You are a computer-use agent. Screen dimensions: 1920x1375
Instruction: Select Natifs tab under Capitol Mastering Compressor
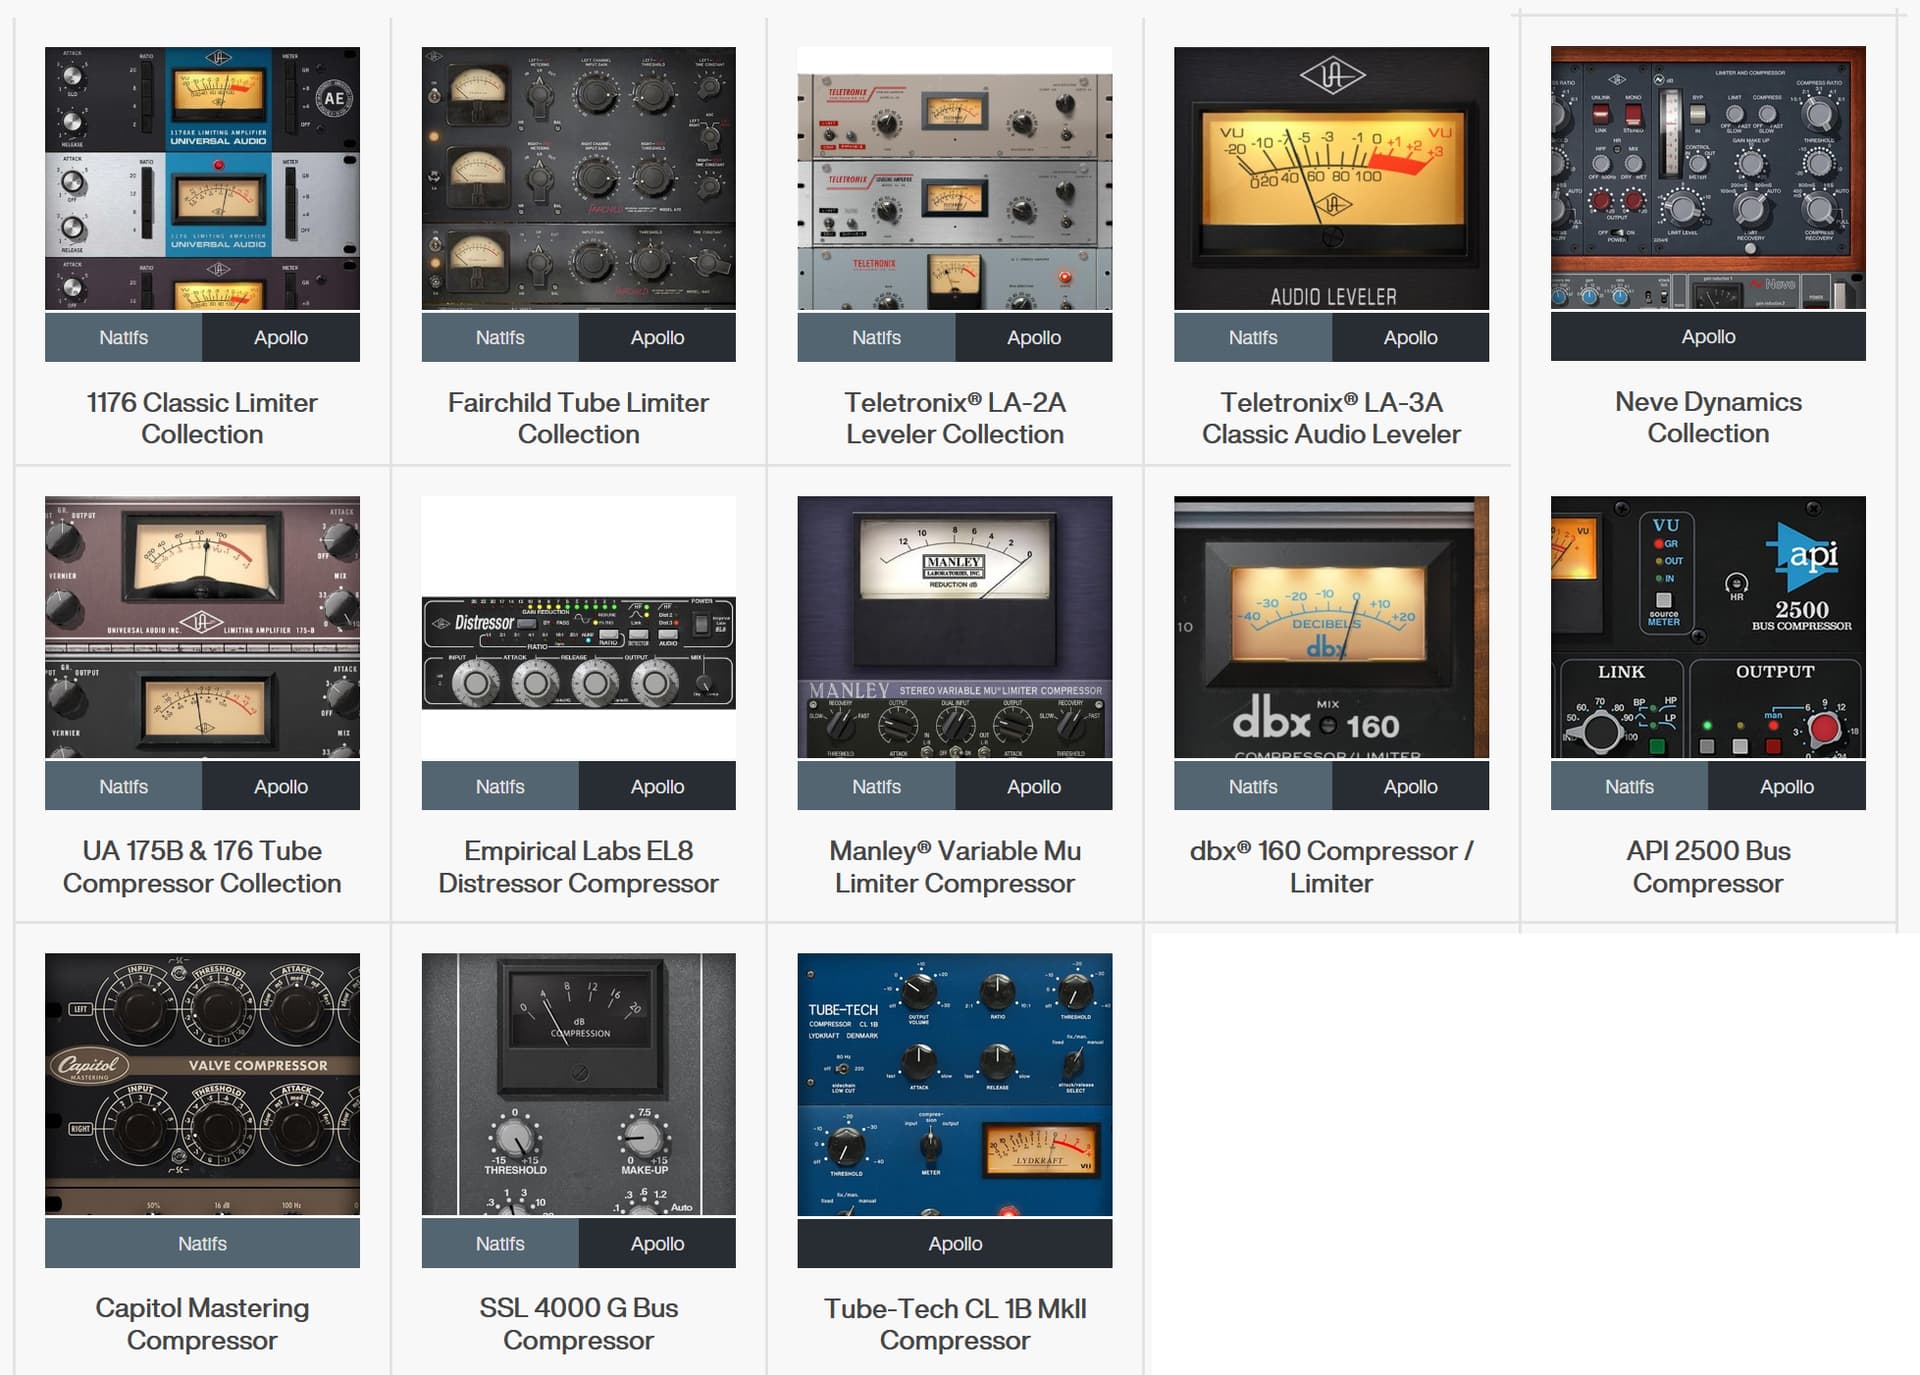(202, 1243)
